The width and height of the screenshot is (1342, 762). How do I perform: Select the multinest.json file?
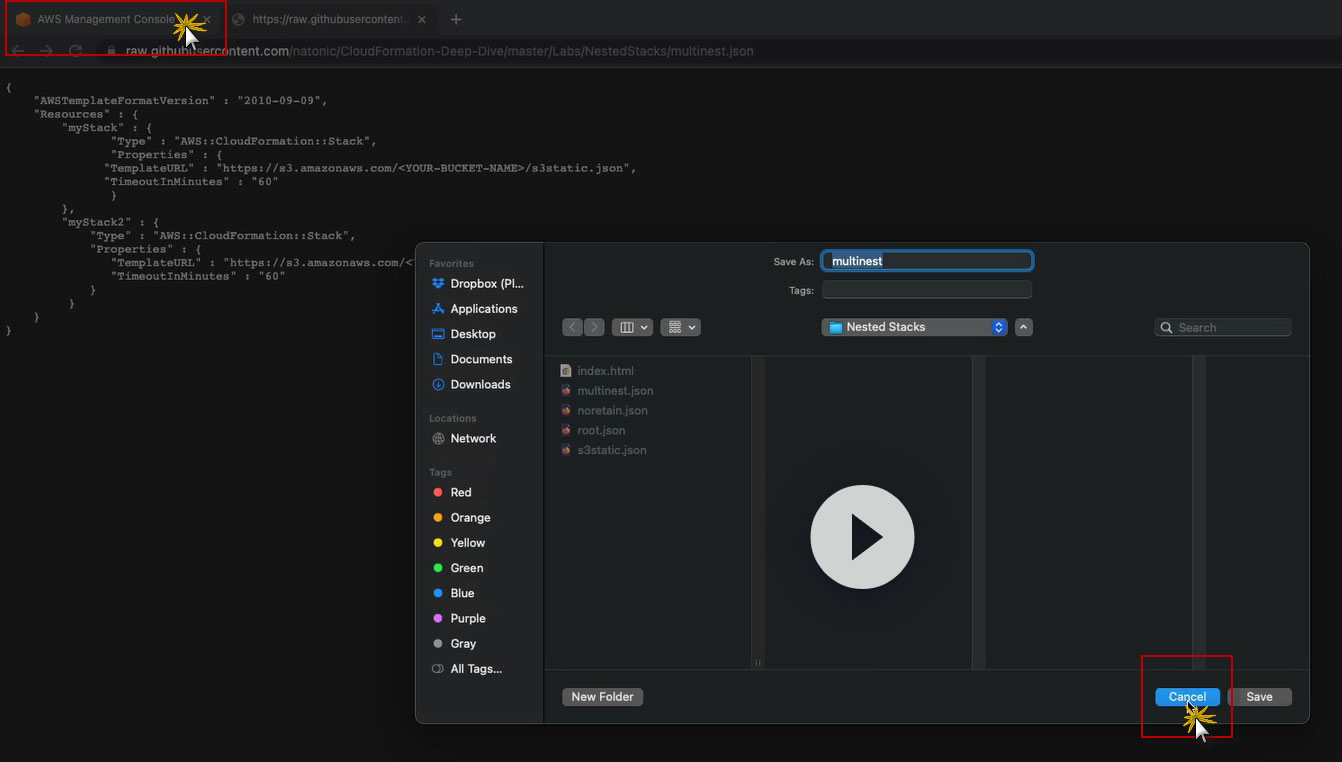pyautogui.click(x=607, y=391)
